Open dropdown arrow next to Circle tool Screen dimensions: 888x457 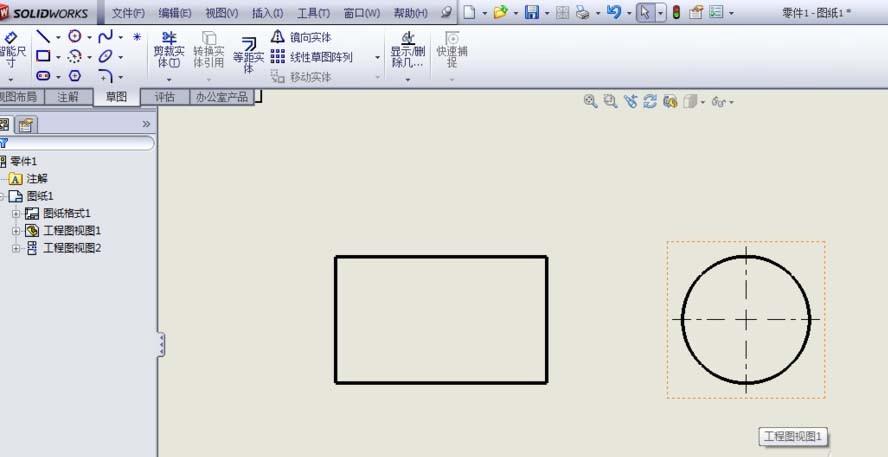click(x=89, y=38)
